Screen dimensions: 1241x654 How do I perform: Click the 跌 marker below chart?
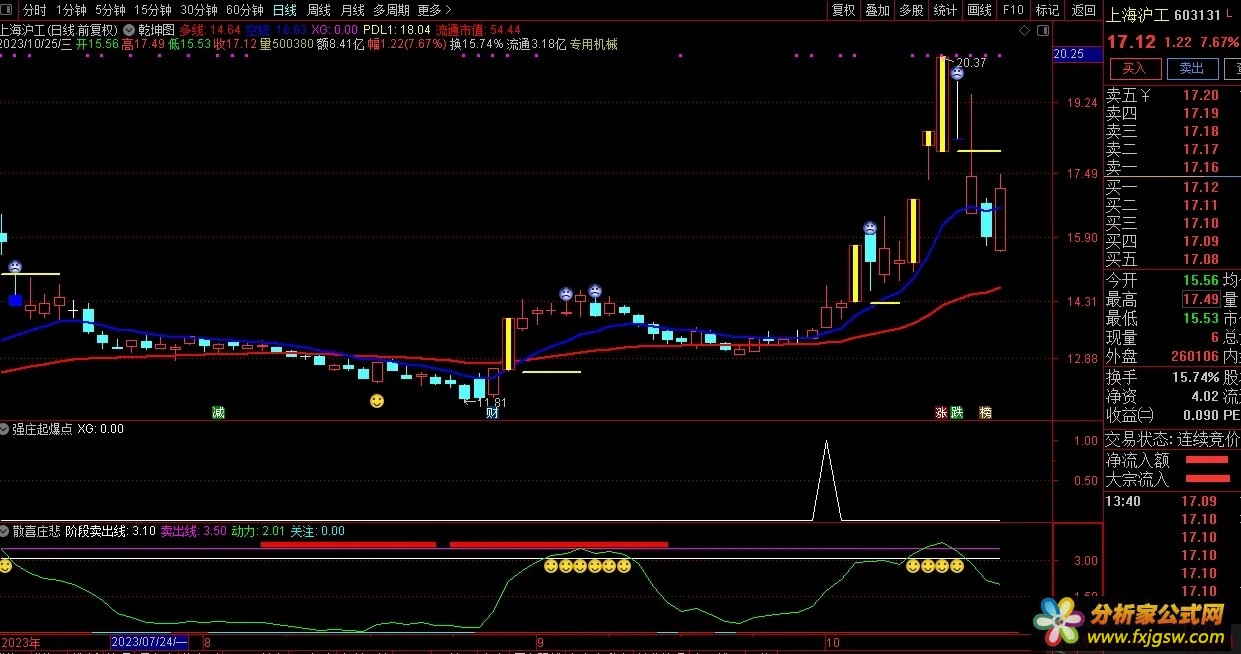[956, 412]
